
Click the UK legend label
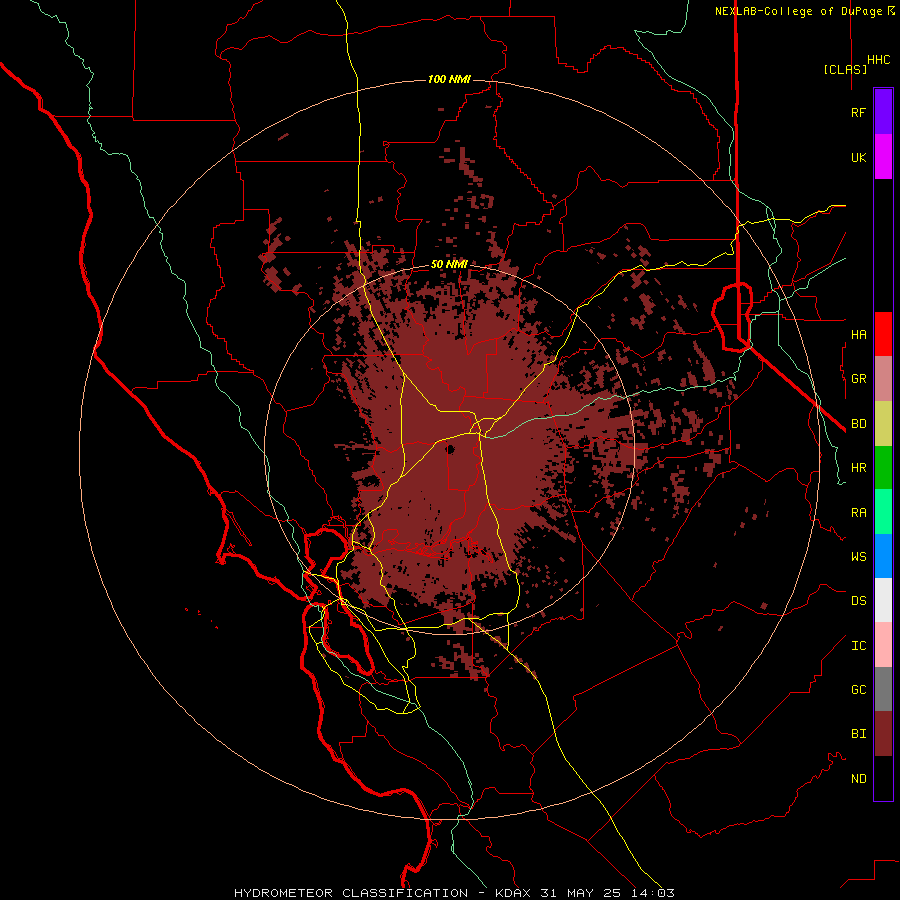pos(858,157)
